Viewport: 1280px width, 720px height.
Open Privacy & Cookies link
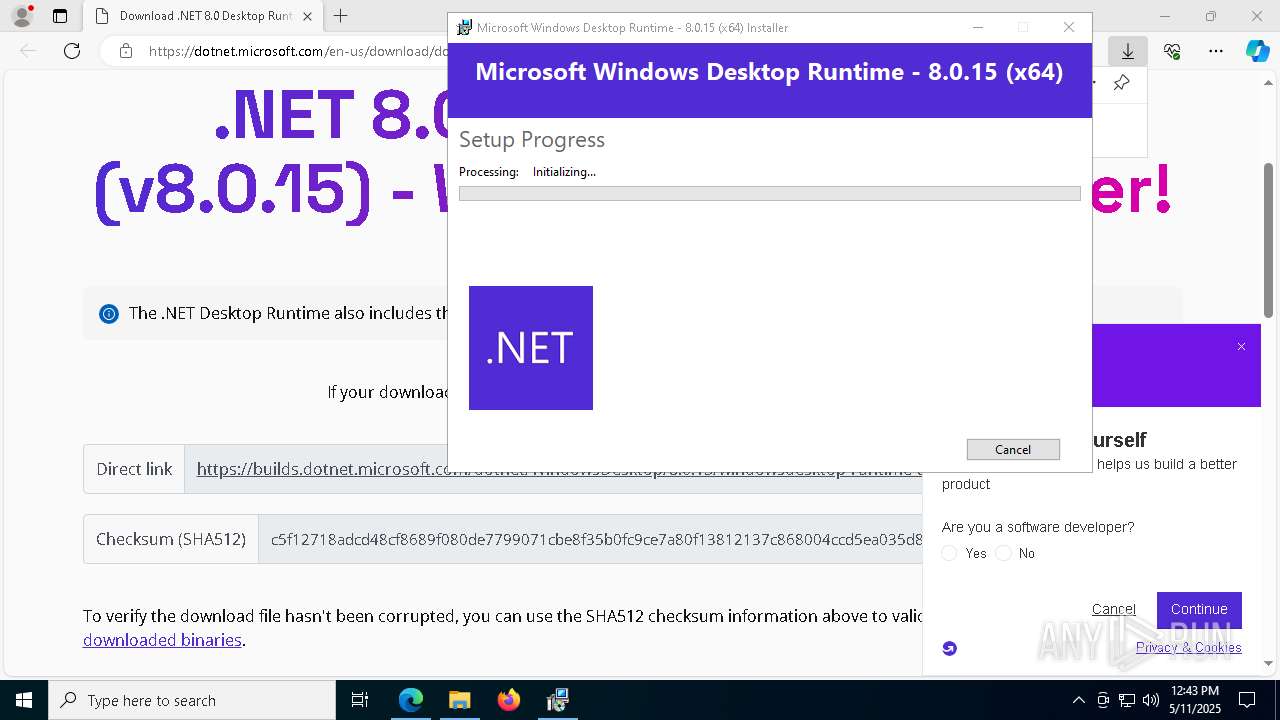click(x=1188, y=648)
